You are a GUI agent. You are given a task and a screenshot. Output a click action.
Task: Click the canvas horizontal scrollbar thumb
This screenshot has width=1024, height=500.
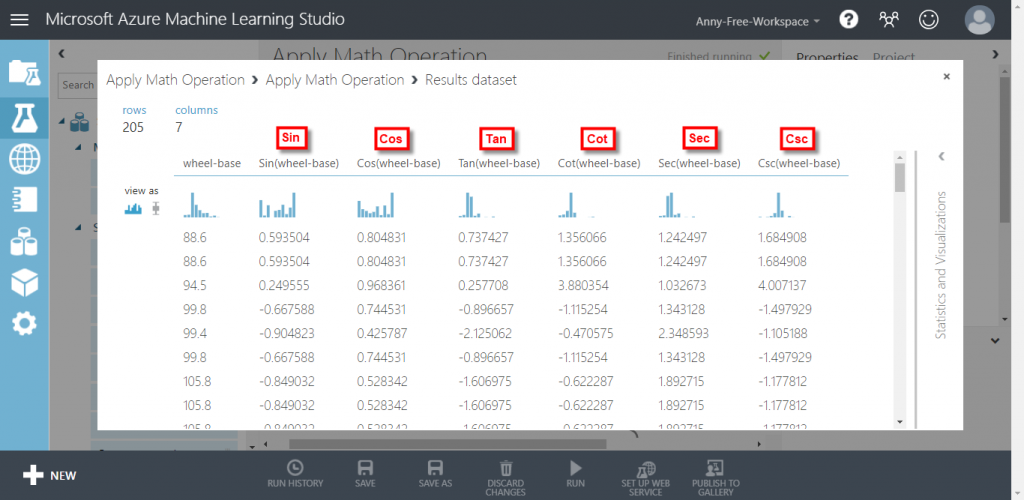point(448,444)
